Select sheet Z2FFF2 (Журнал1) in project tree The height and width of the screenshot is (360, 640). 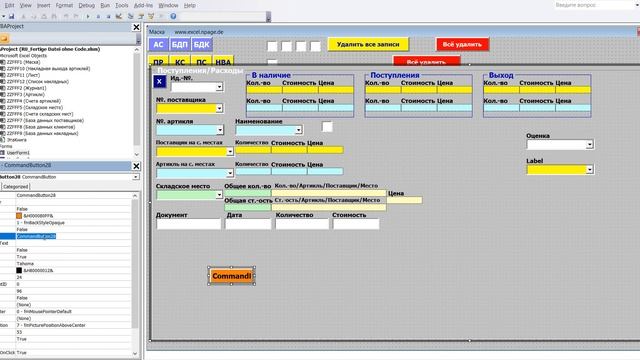[x=27, y=88]
